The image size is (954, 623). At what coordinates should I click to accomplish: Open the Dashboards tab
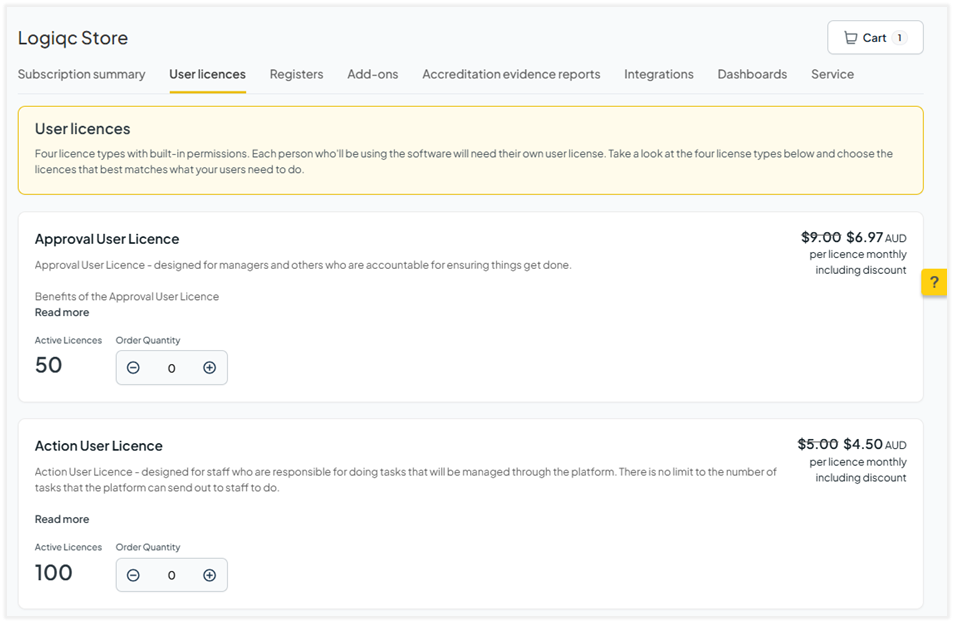coord(752,74)
